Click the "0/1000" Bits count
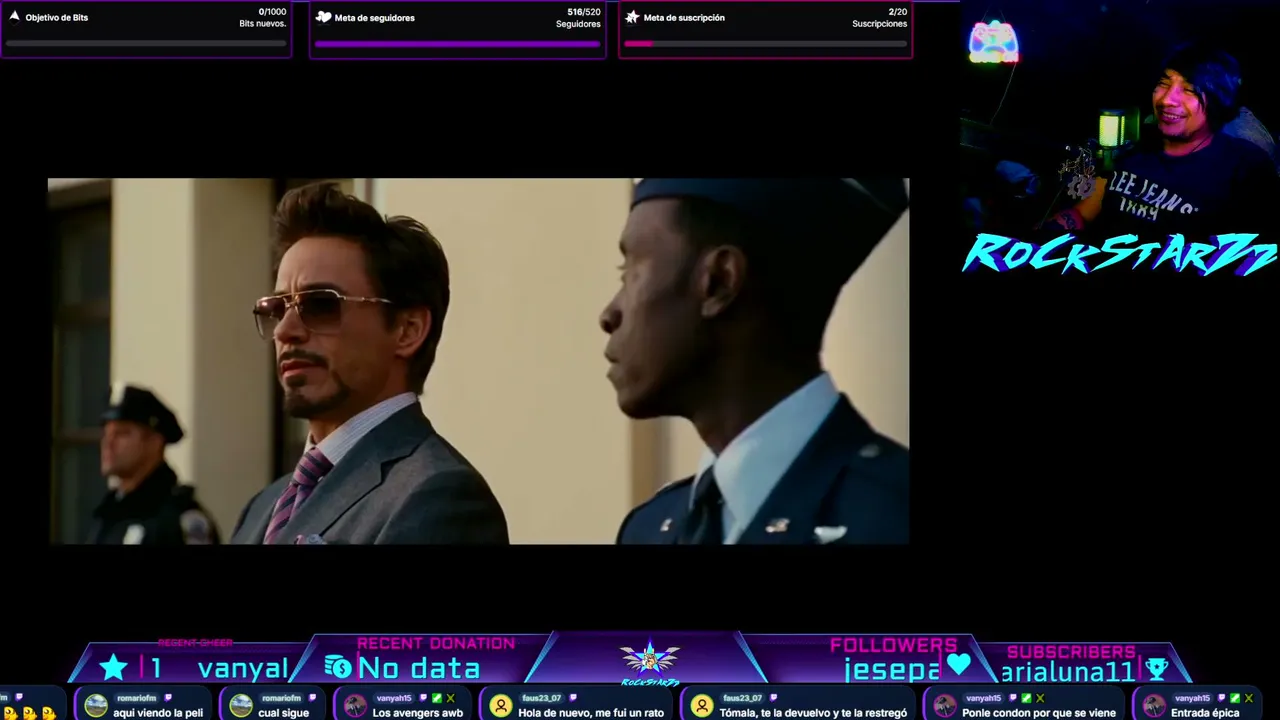Image resolution: width=1280 pixels, height=720 pixels. [272, 12]
